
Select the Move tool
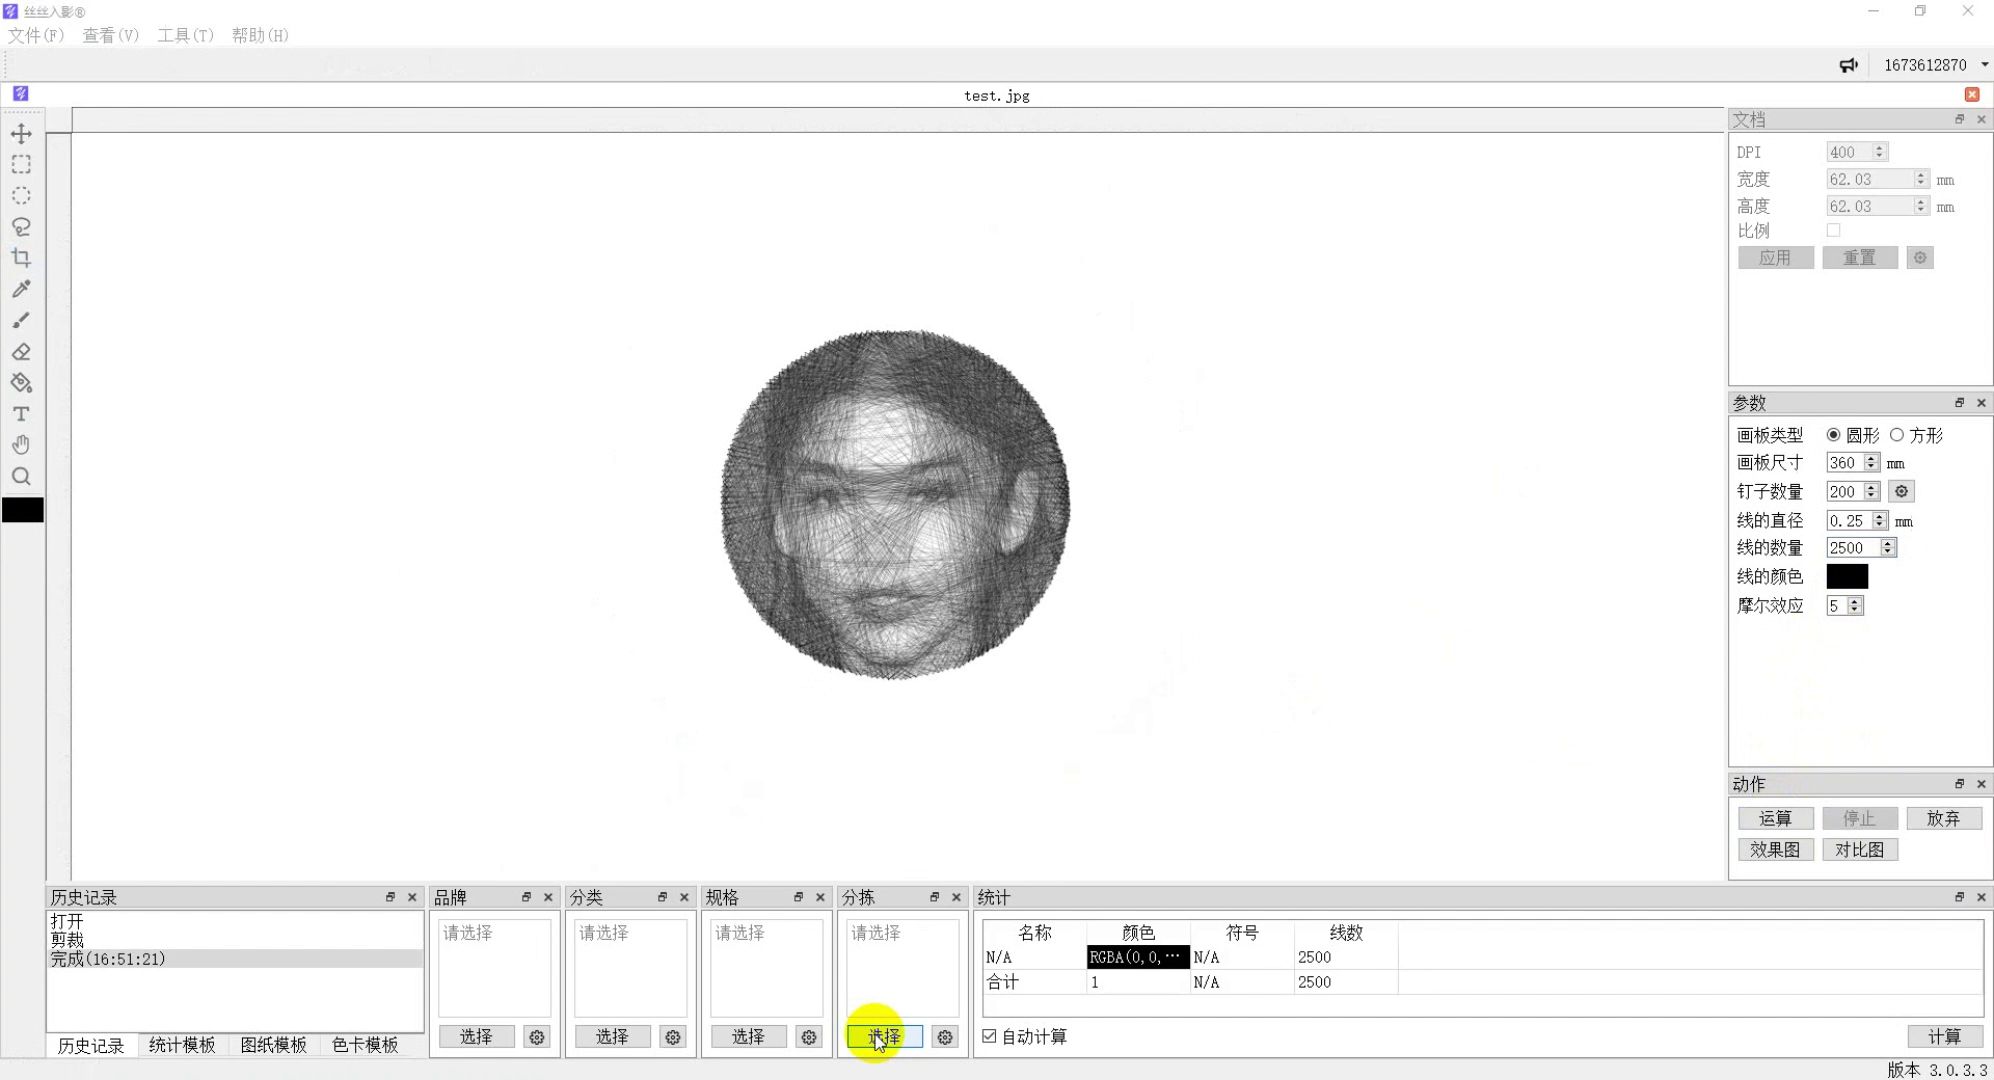21,133
